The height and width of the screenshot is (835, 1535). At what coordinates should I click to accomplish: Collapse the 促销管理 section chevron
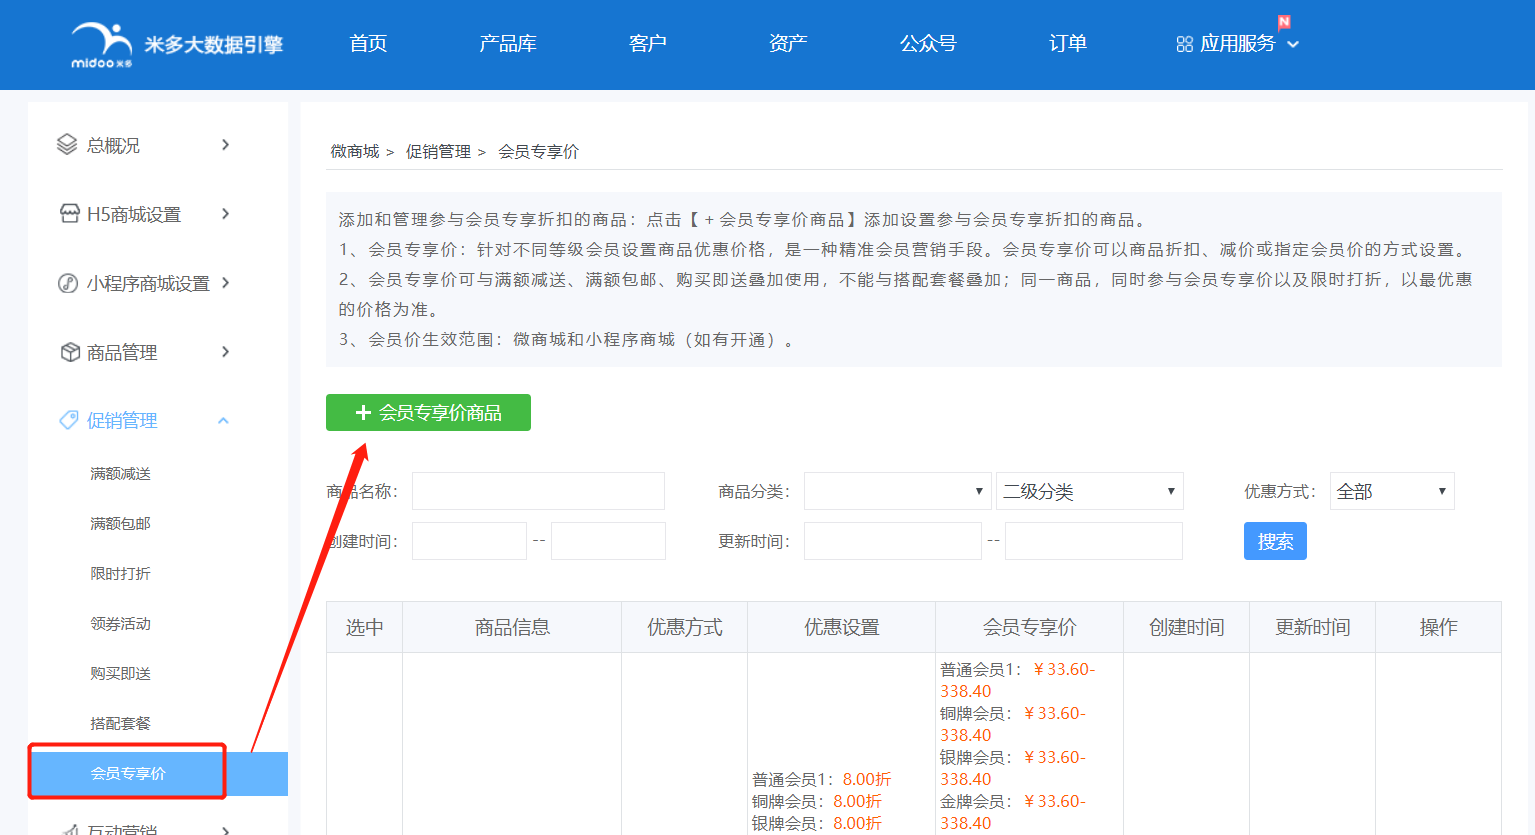coord(224,421)
